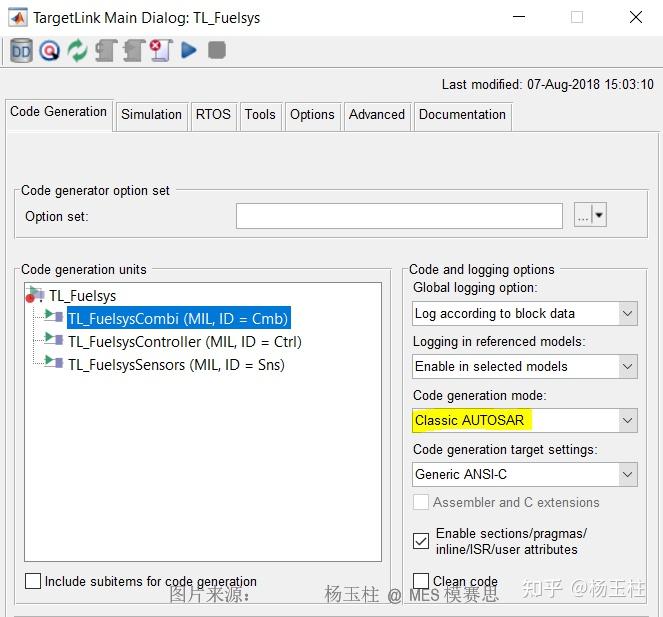Open the Code generation mode dropdown
This screenshot has width=663, height=617.
(525, 420)
